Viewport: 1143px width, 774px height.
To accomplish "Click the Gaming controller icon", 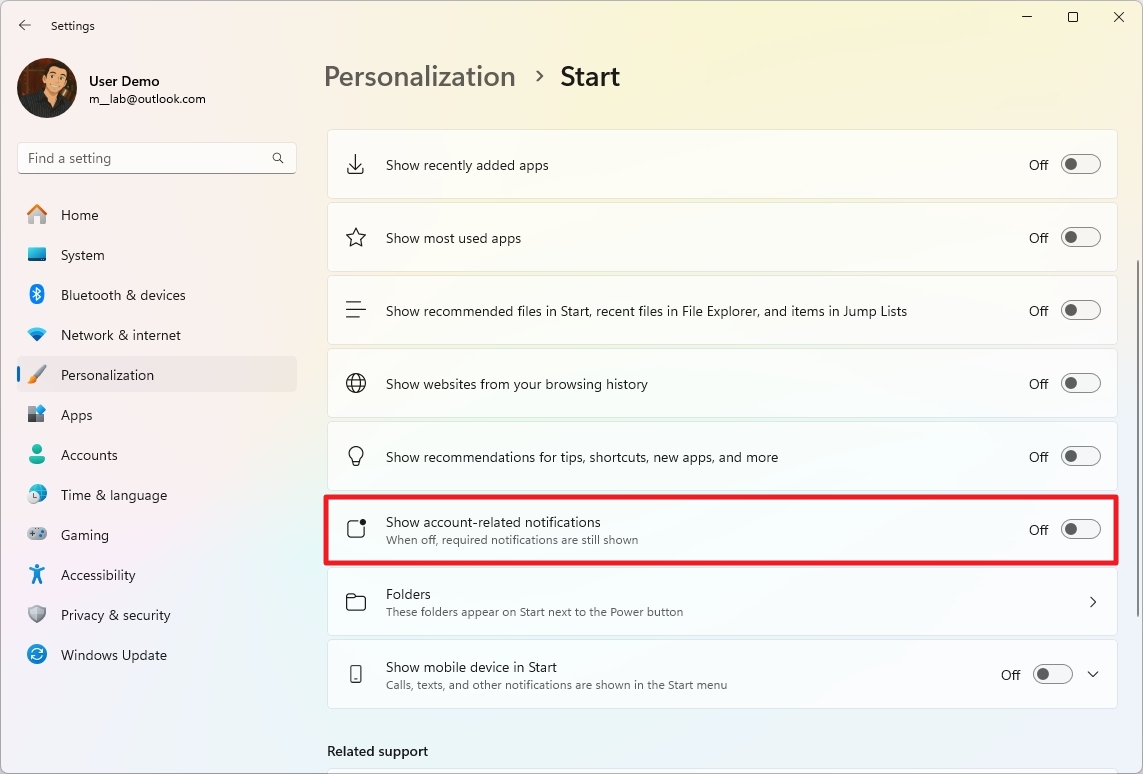I will click(37, 535).
